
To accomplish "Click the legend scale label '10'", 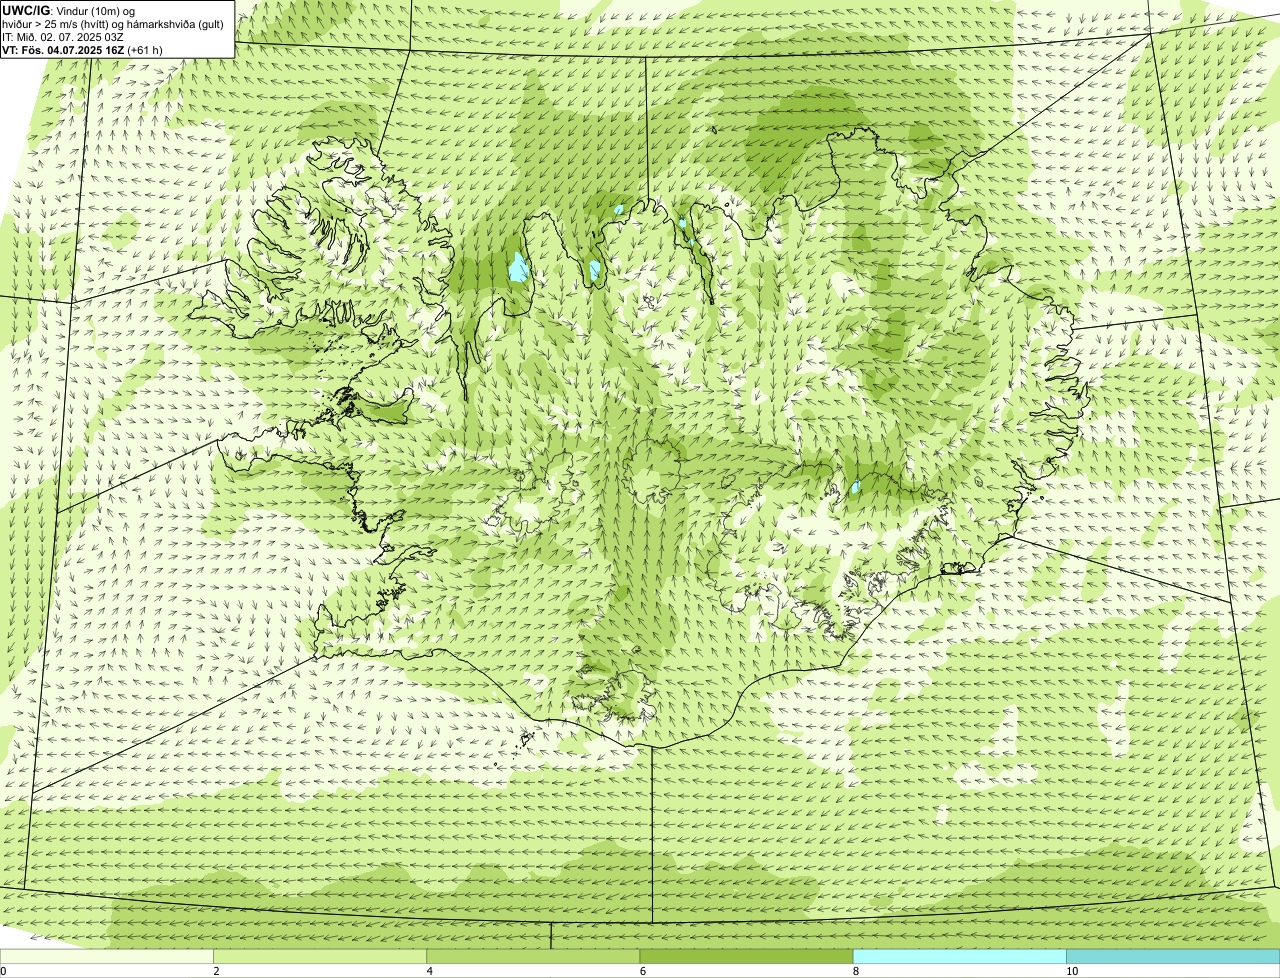I will pos(1072,971).
